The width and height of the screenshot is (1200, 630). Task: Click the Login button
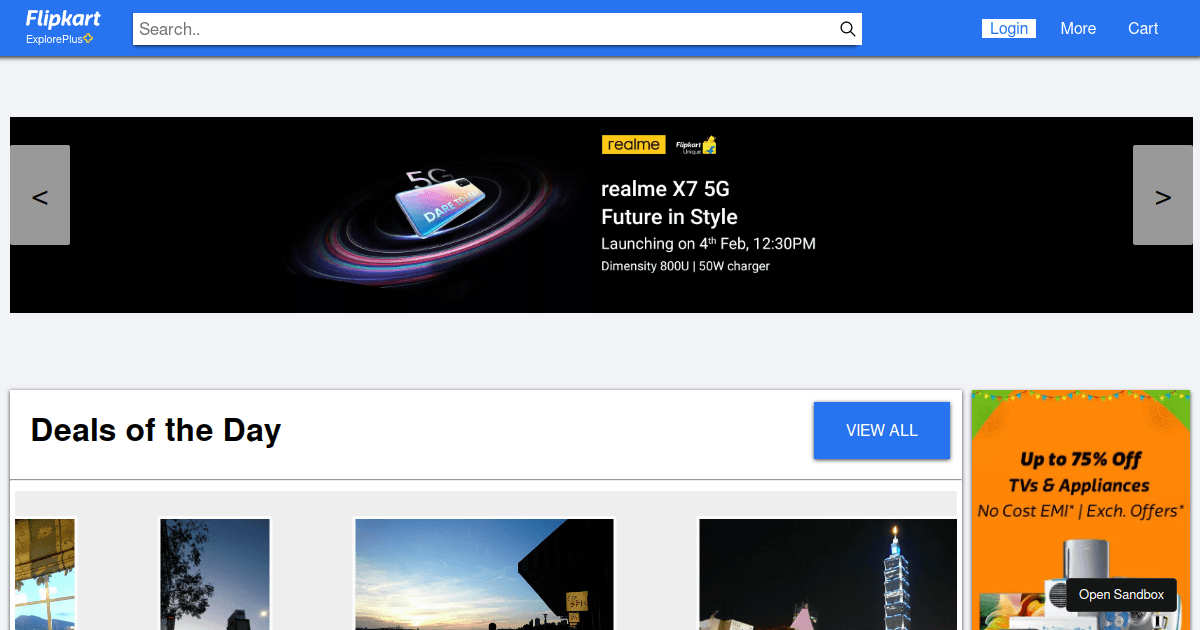click(1008, 28)
